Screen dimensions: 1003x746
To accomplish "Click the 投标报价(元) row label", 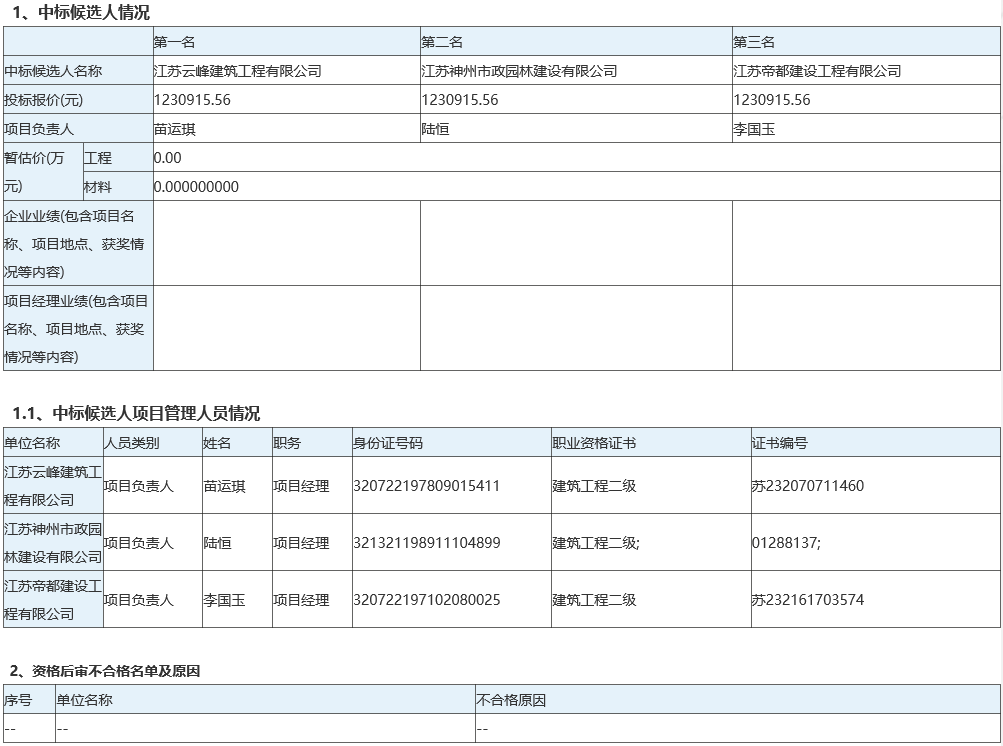I will point(43,100).
